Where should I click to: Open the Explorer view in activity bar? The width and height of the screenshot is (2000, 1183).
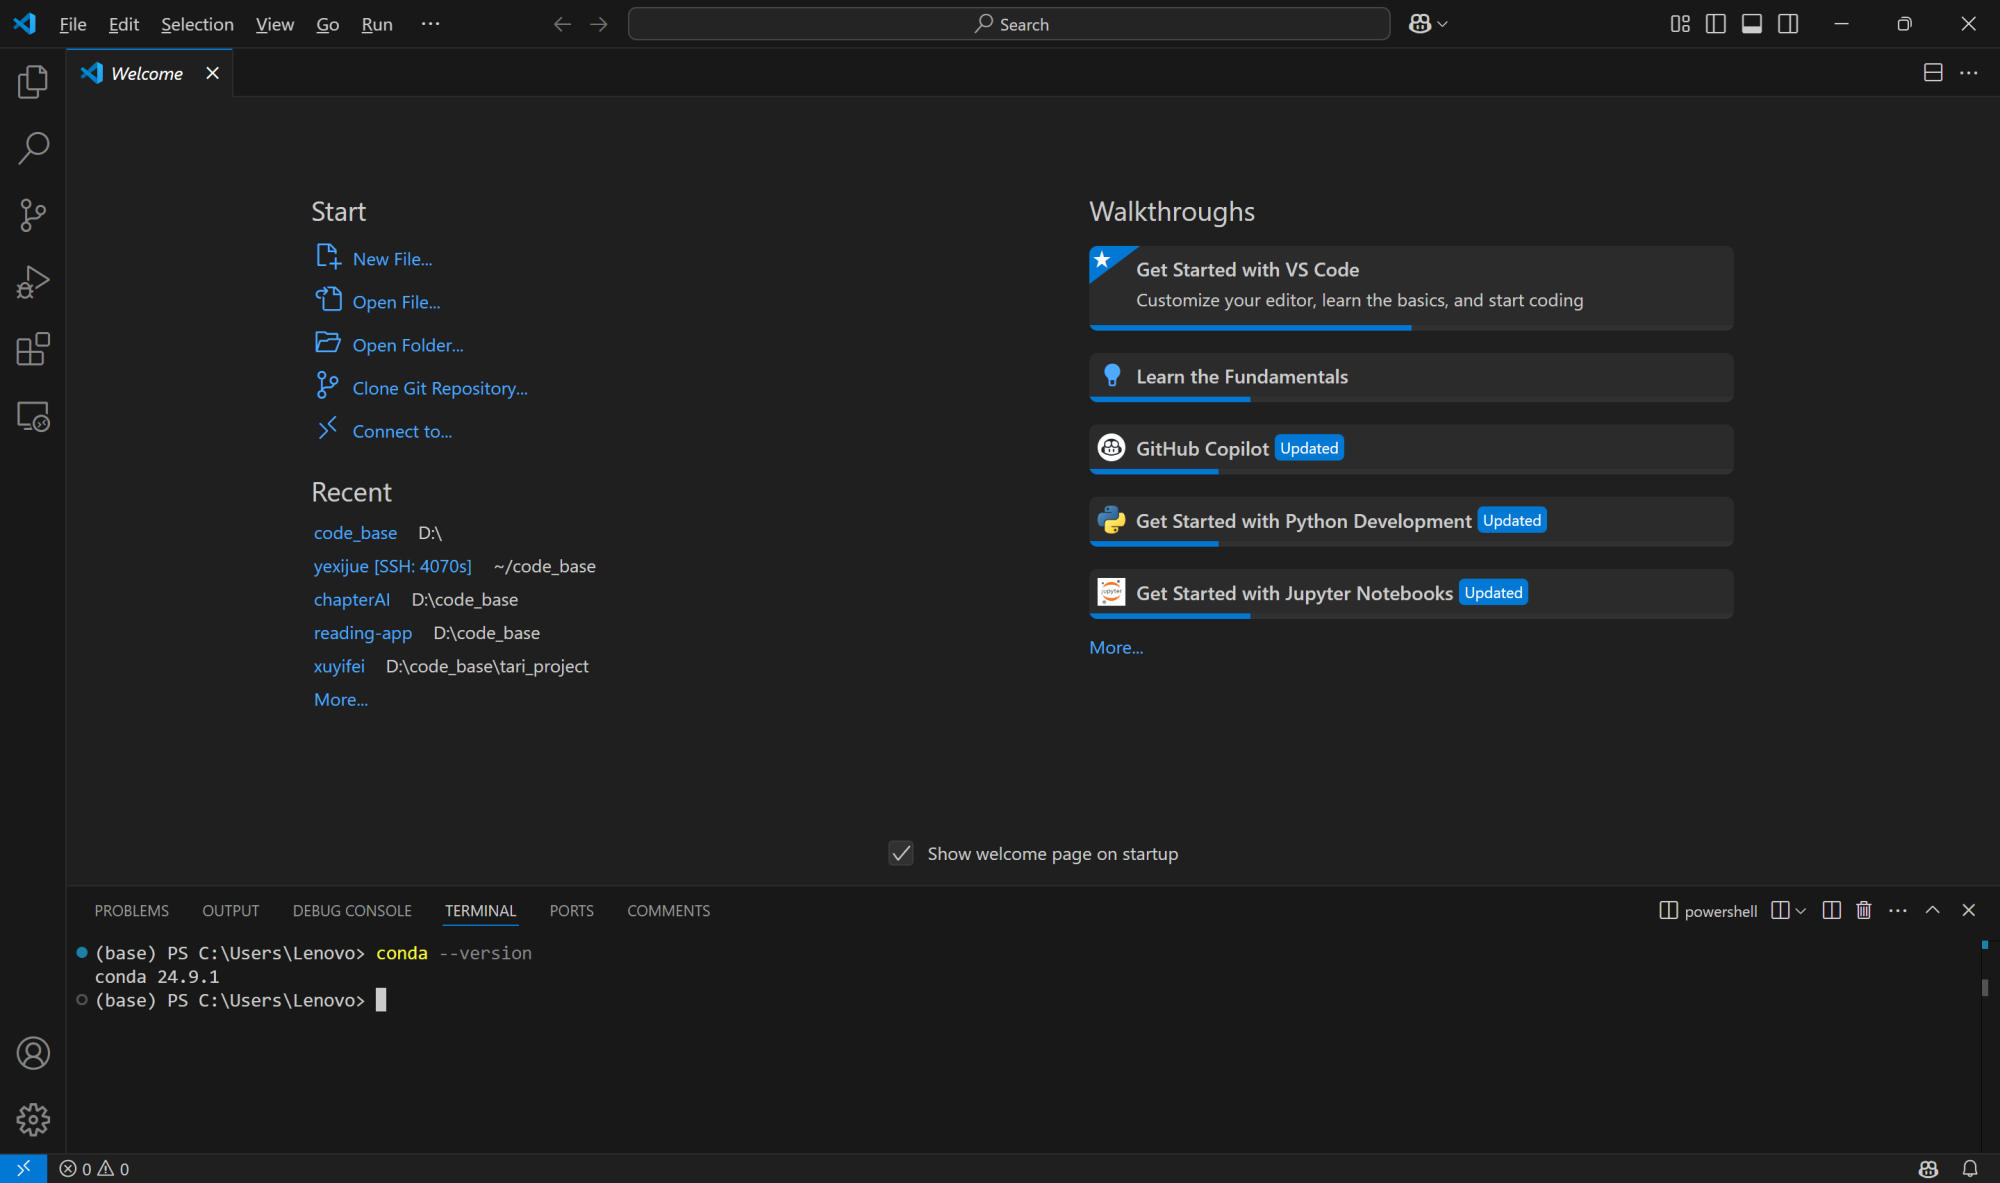click(x=33, y=82)
